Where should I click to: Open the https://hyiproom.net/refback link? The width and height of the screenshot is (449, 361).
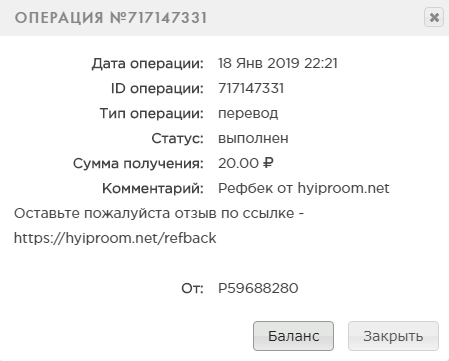click(x=115, y=238)
